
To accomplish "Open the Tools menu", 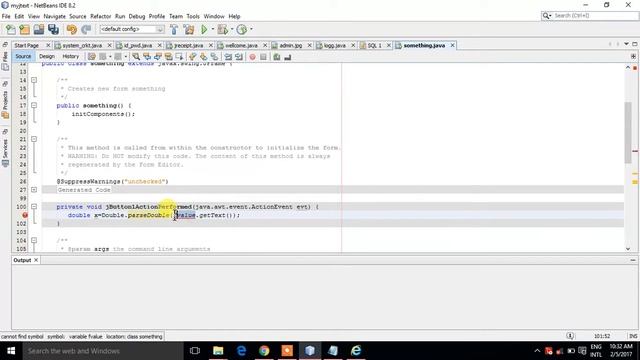I will click(x=193, y=16).
